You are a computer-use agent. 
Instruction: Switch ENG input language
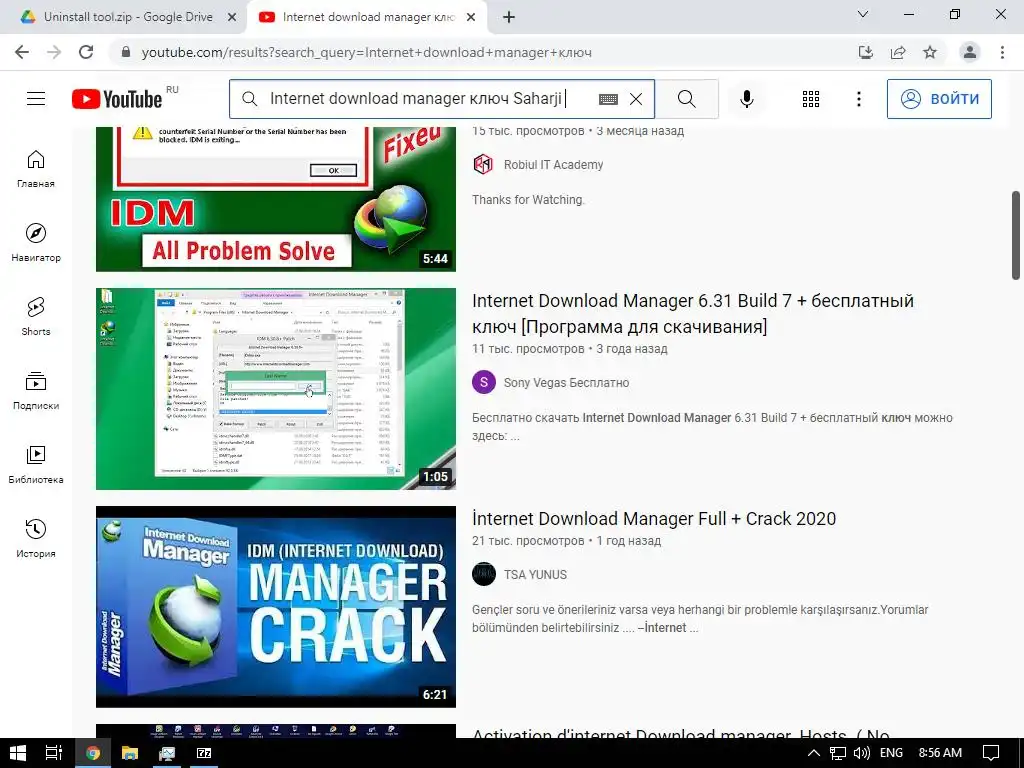pos(891,753)
